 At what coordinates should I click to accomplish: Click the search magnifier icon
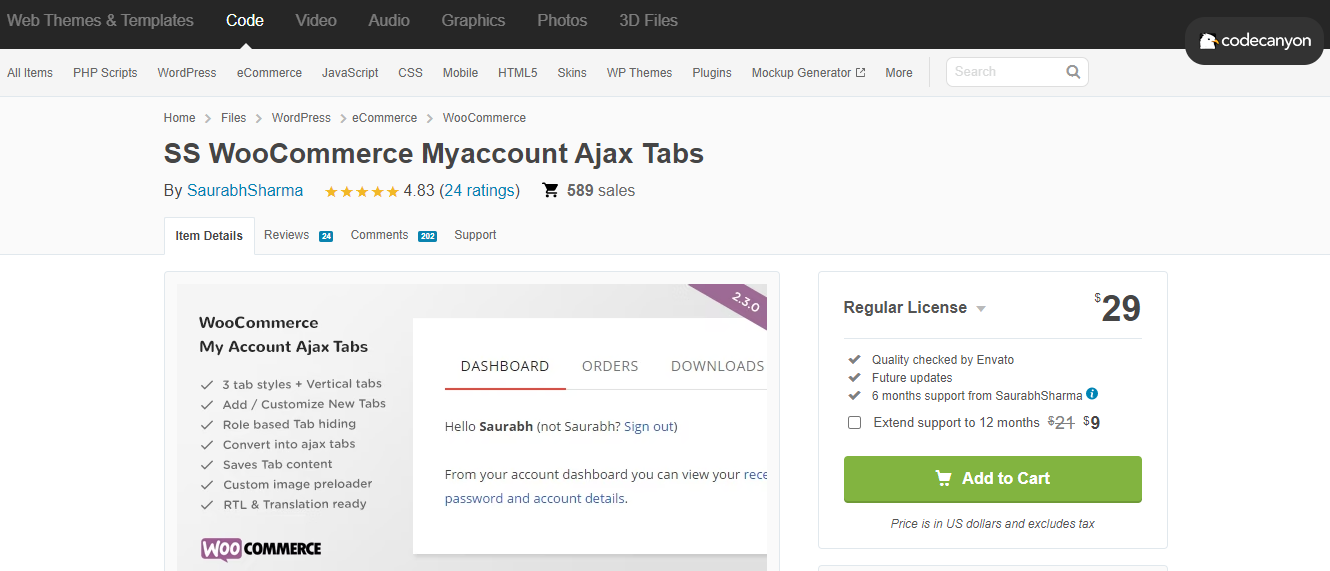click(x=1073, y=72)
